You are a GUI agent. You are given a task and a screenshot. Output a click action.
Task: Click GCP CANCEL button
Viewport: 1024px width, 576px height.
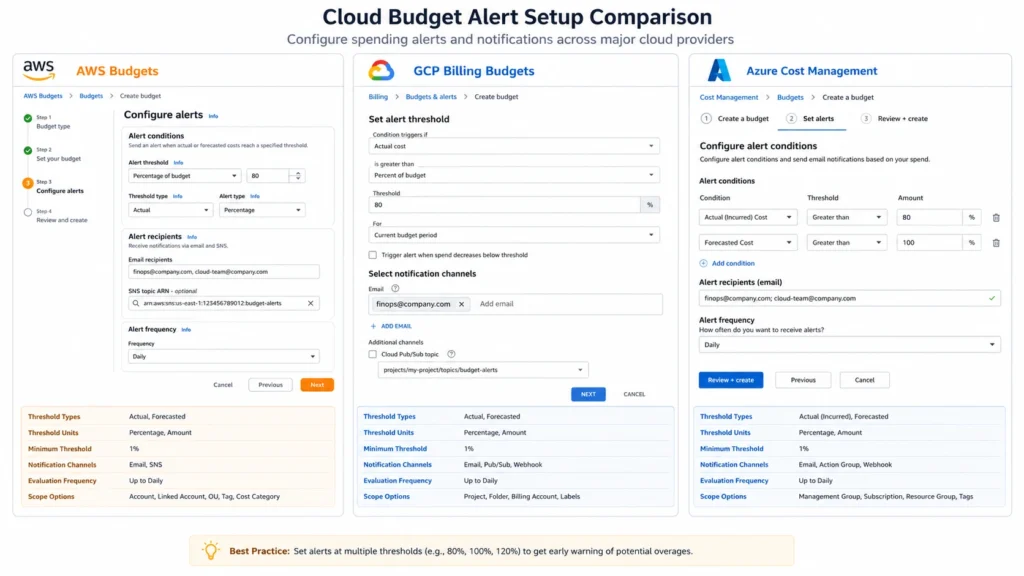(x=633, y=394)
